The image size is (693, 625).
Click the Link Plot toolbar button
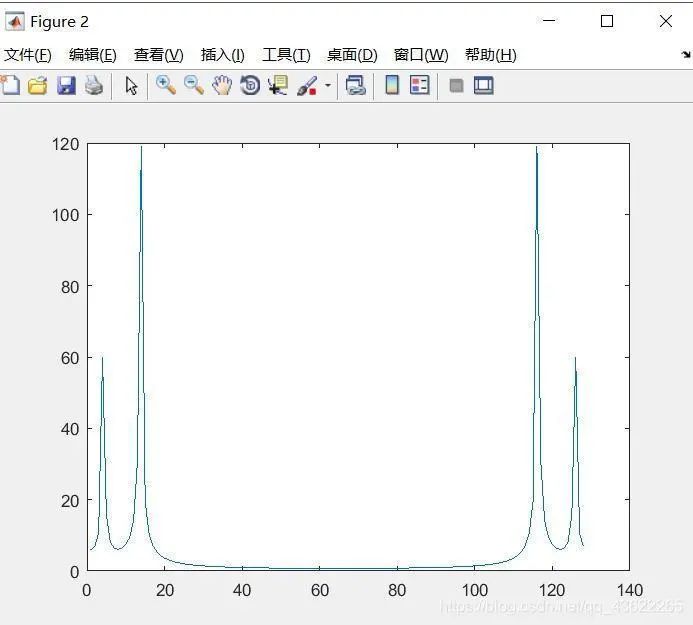click(356, 86)
